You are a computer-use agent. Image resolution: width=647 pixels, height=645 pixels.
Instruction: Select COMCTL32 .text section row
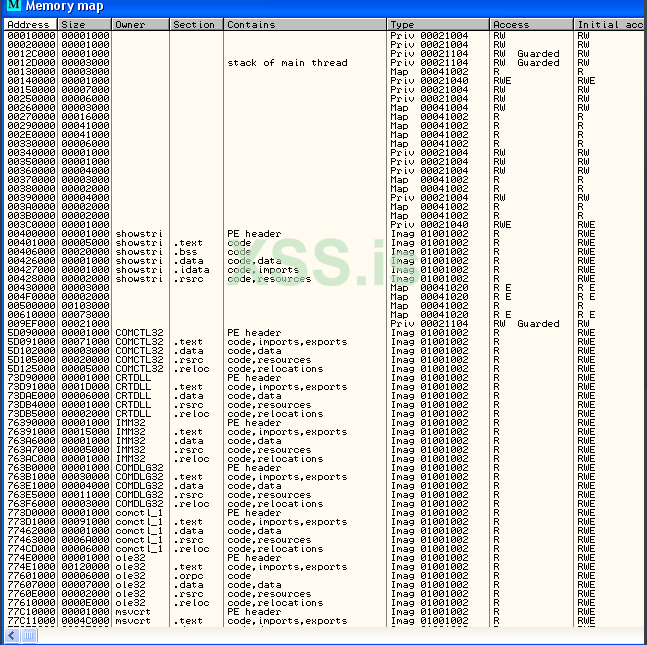pos(324,342)
